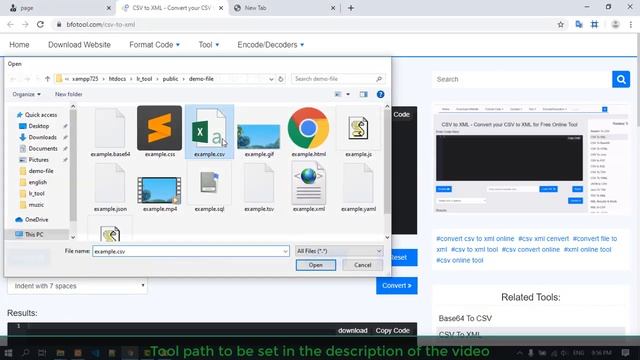Viewport: 640px width, 360px height.
Task: Expand the address path history dropdown
Action: [x=271, y=79]
